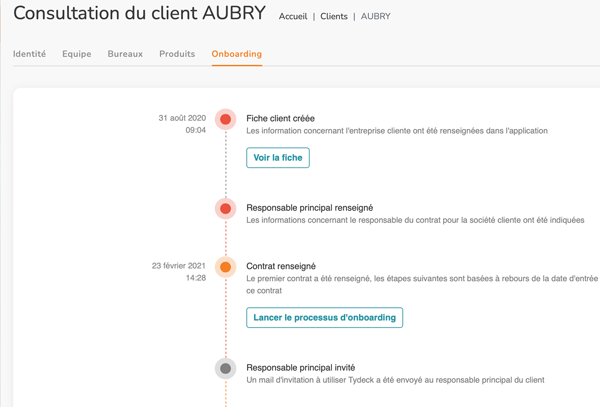Click the 31 août 2020 date label

[x=182, y=118]
